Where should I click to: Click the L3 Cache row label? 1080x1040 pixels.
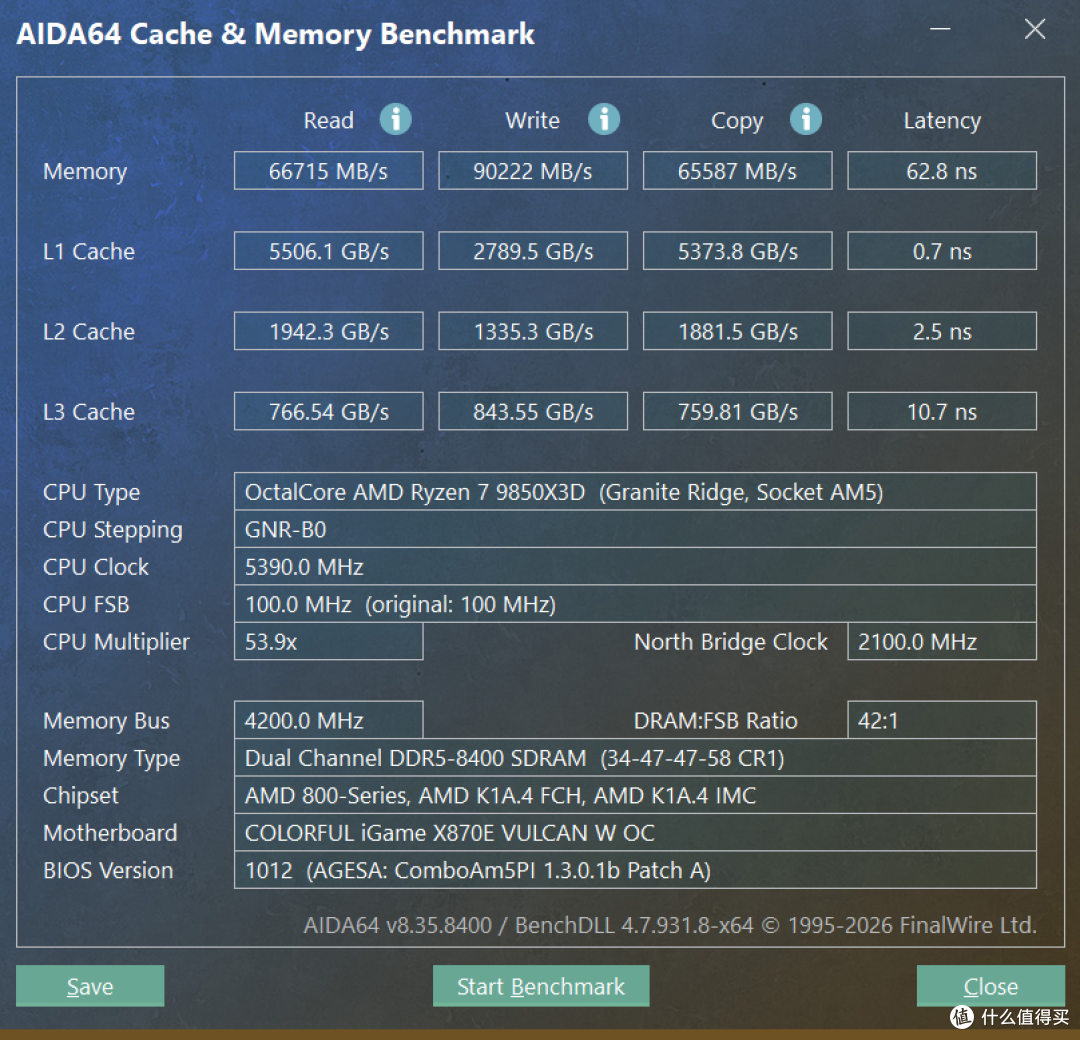point(89,412)
